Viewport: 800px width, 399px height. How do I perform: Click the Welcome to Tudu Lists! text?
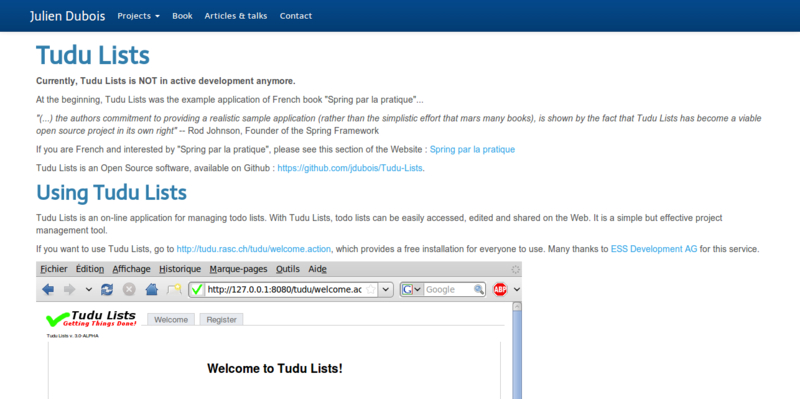pyautogui.click(x=275, y=368)
